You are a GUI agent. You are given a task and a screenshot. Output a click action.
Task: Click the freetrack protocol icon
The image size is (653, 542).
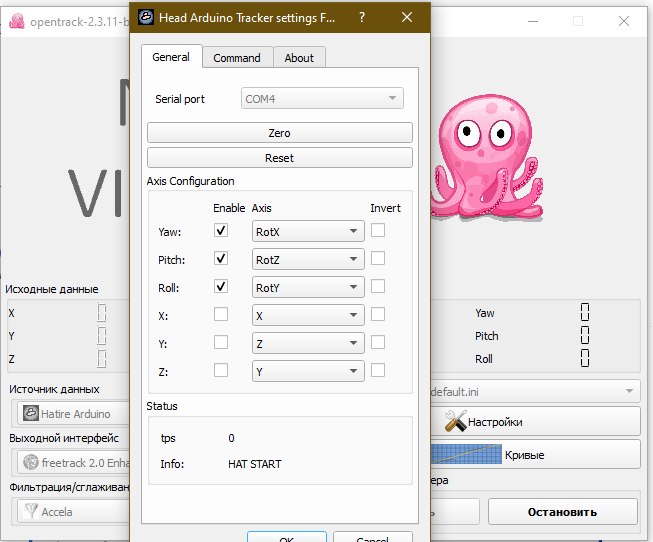coord(31,463)
